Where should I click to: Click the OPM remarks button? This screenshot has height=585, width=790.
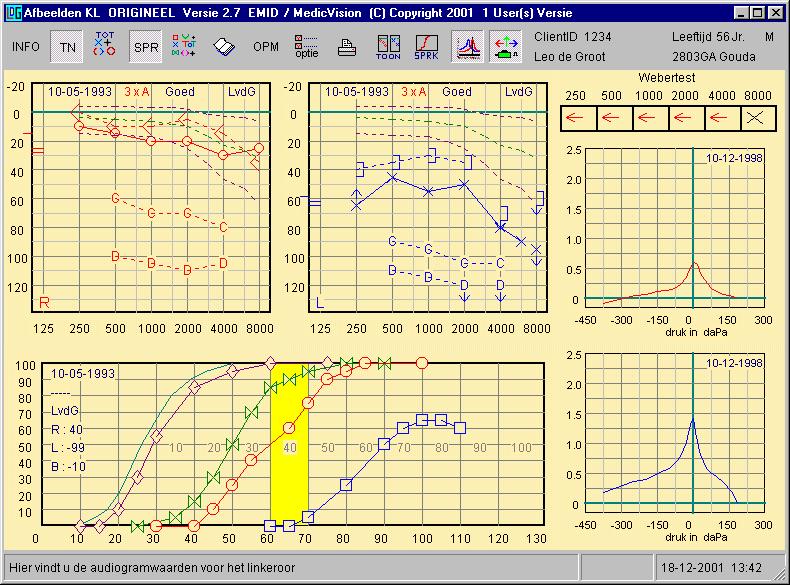click(x=266, y=47)
